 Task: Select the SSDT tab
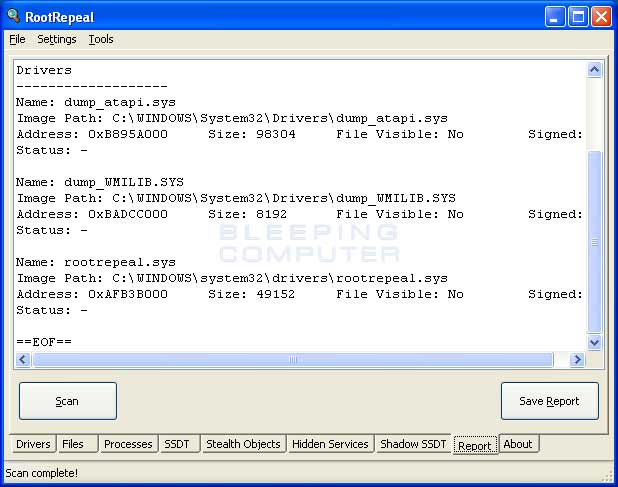(x=180, y=444)
